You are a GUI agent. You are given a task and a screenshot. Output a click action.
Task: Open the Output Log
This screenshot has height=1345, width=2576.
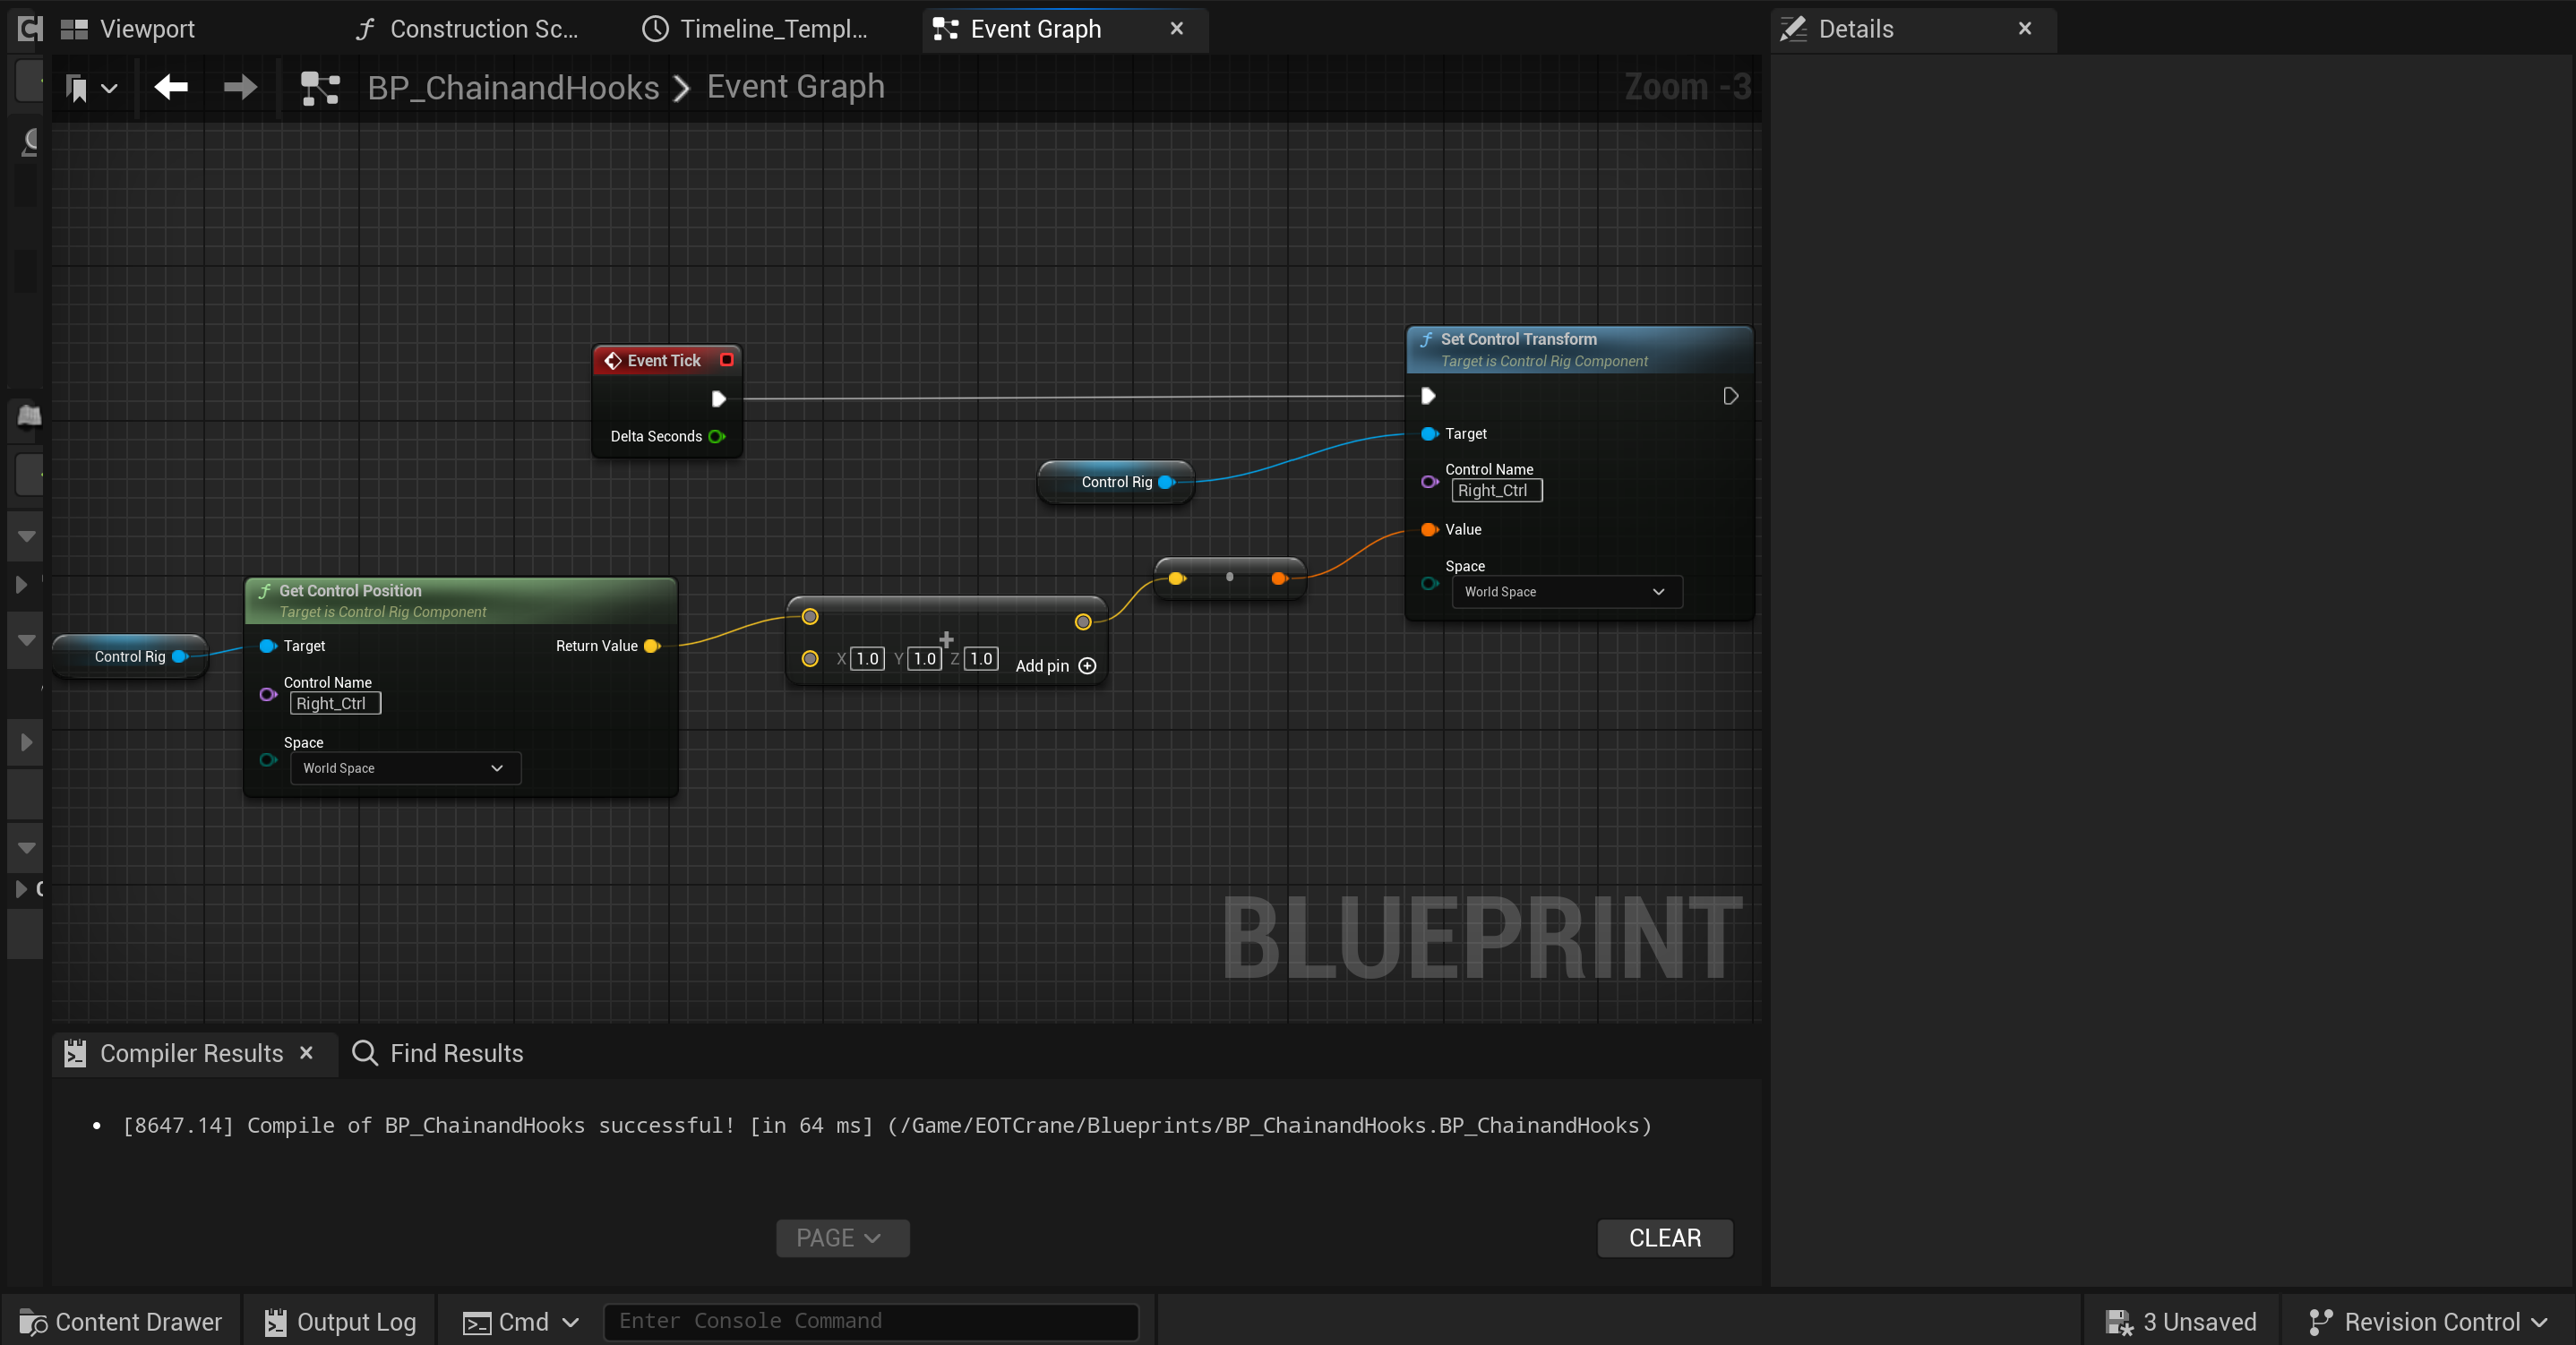pos(339,1321)
